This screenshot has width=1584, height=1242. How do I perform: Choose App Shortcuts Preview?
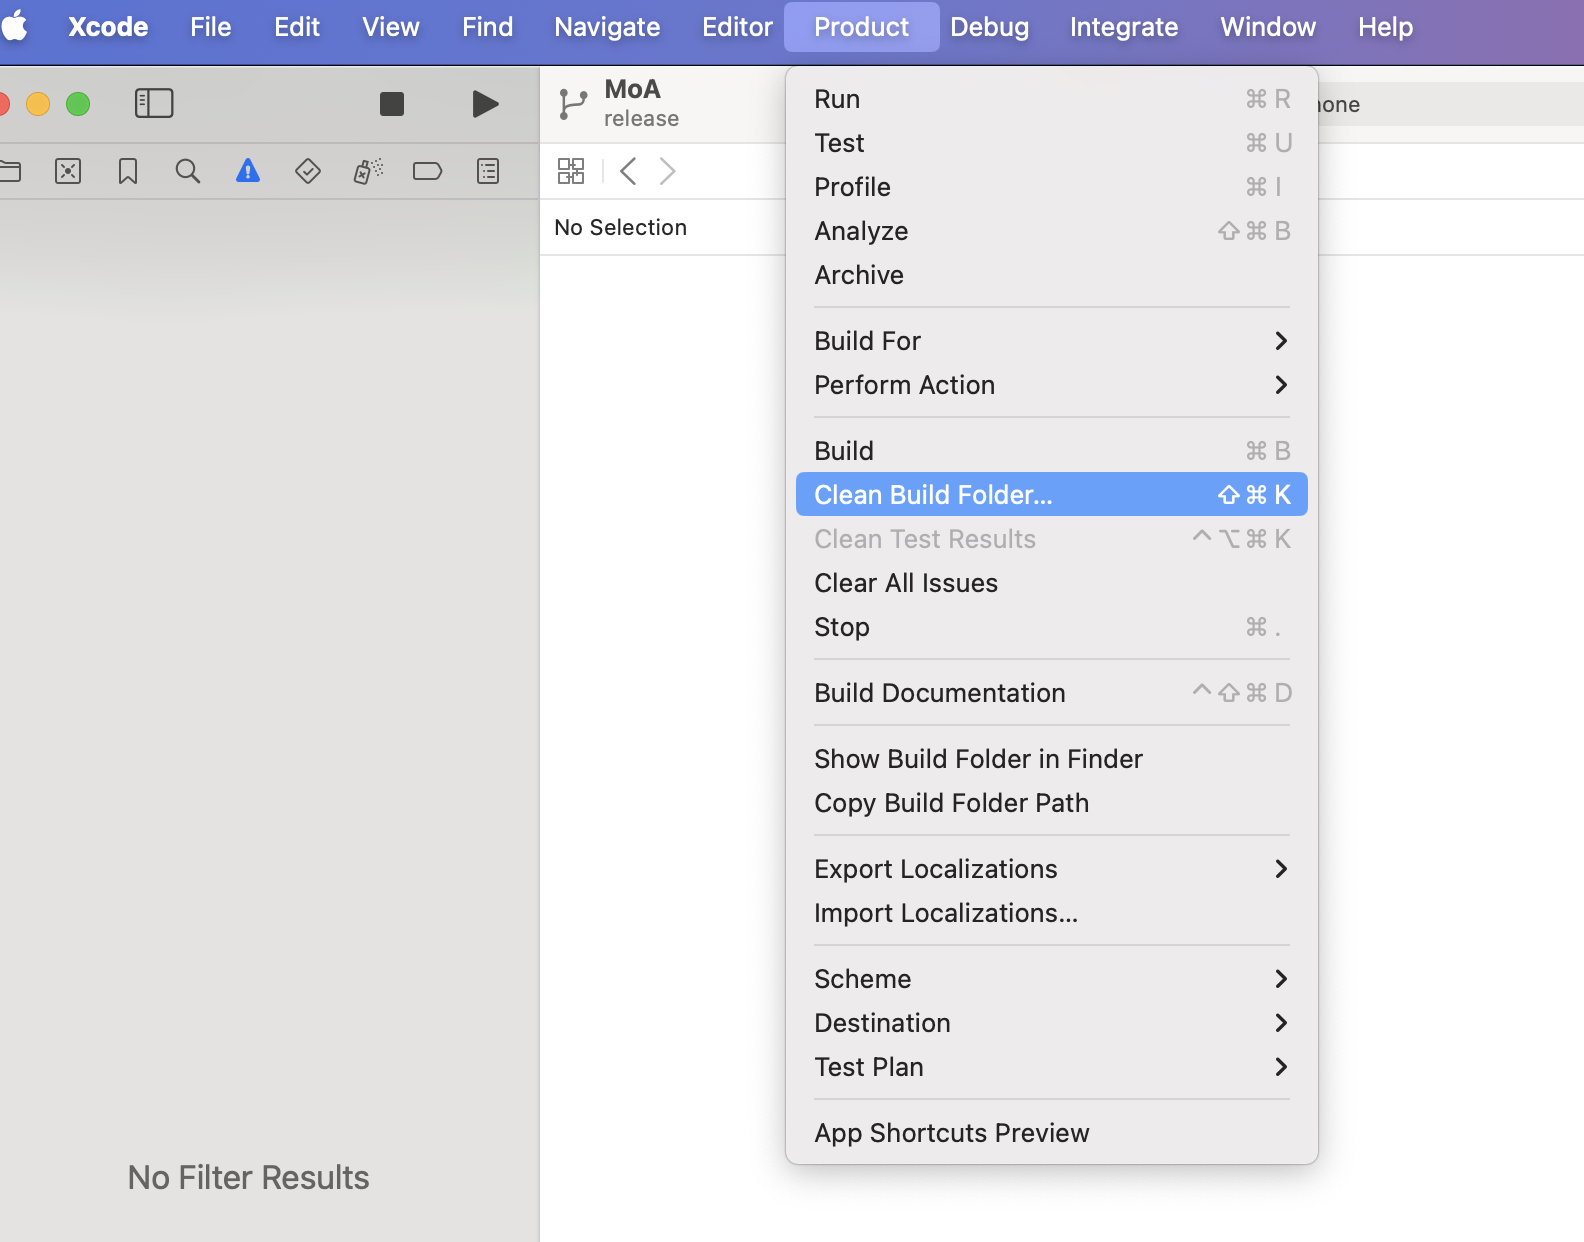point(1052,1133)
